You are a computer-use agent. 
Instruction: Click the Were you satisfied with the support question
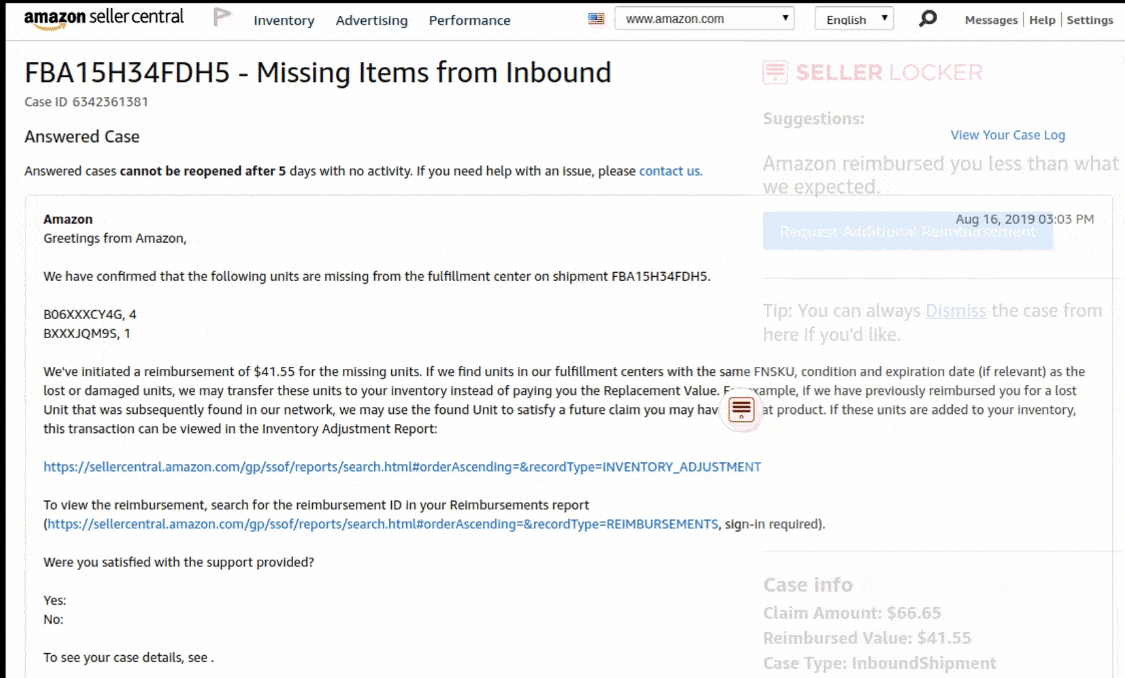pos(179,562)
